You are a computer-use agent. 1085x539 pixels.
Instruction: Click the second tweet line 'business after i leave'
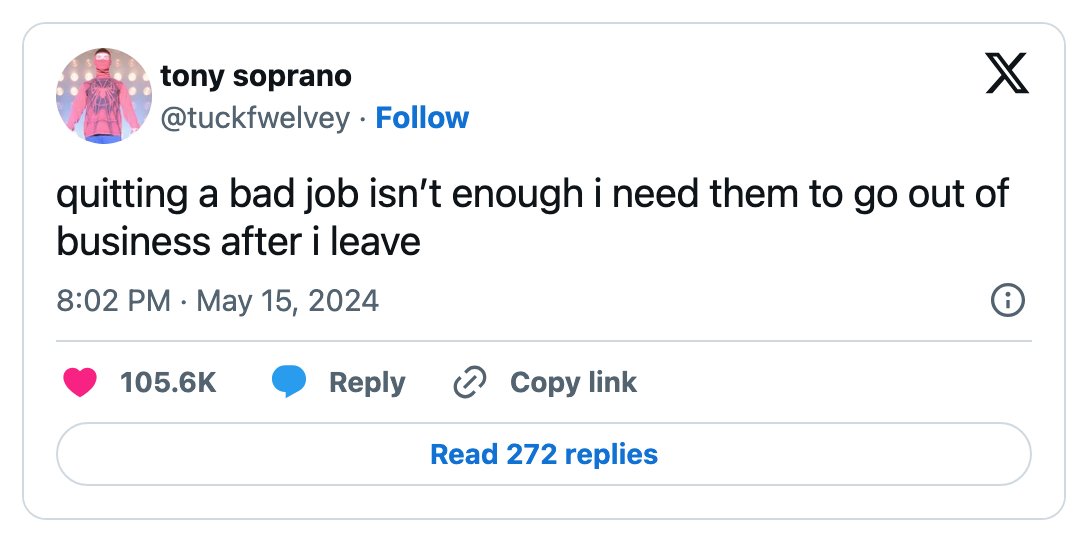(238, 242)
